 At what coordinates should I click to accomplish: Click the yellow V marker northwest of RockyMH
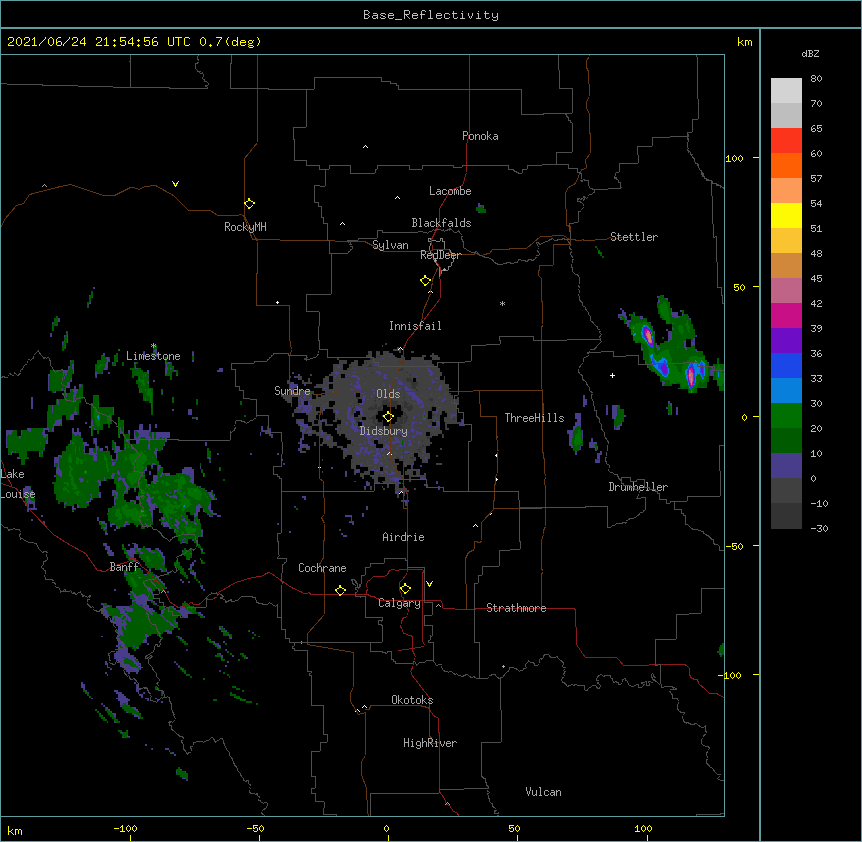click(175, 184)
